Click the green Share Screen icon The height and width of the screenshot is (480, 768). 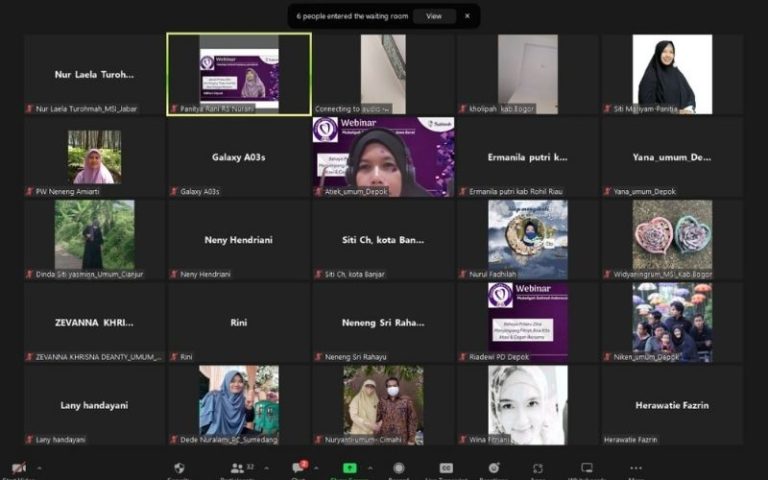pos(350,468)
